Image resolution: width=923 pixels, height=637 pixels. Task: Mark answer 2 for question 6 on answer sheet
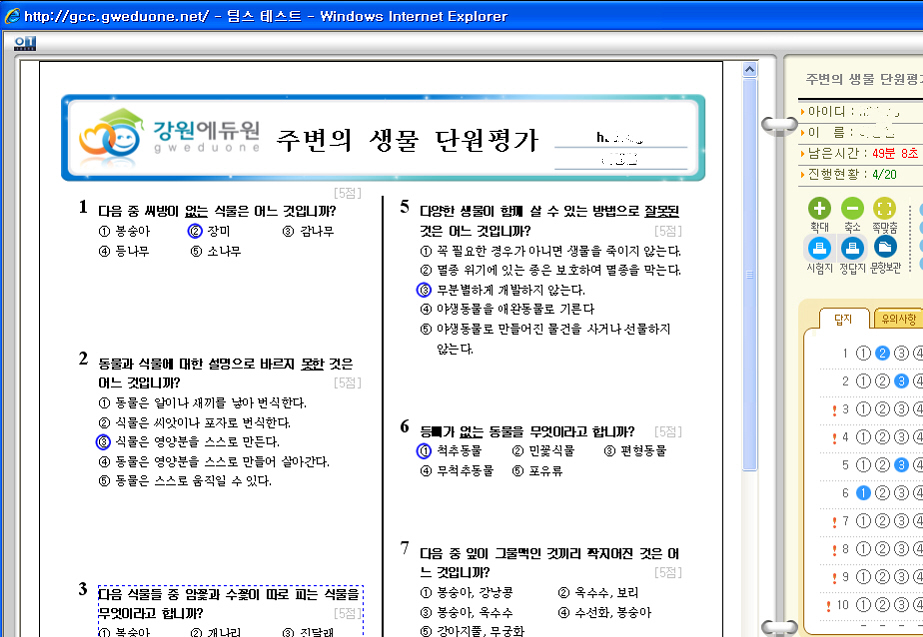(x=882, y=493)
